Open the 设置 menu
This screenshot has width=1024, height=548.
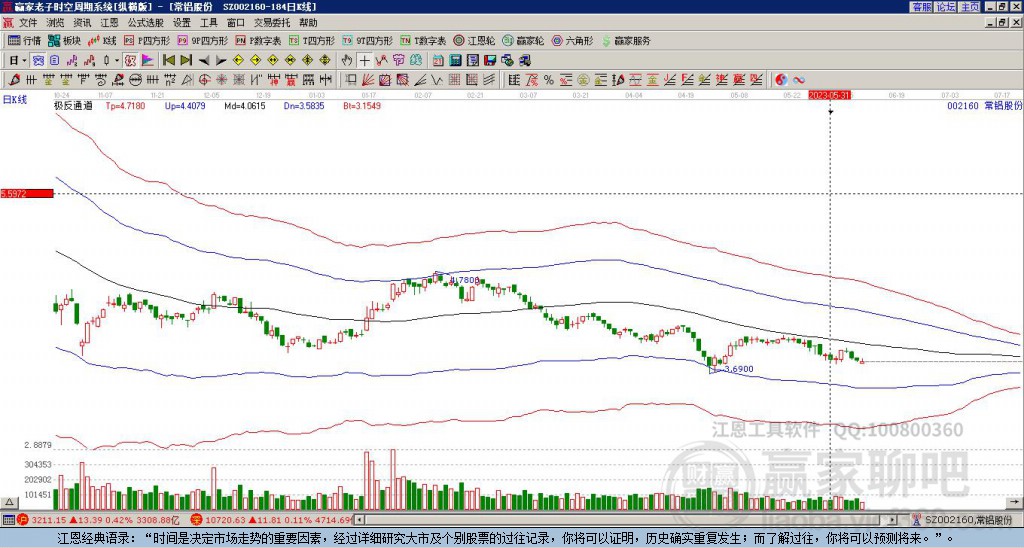[182, 23]
